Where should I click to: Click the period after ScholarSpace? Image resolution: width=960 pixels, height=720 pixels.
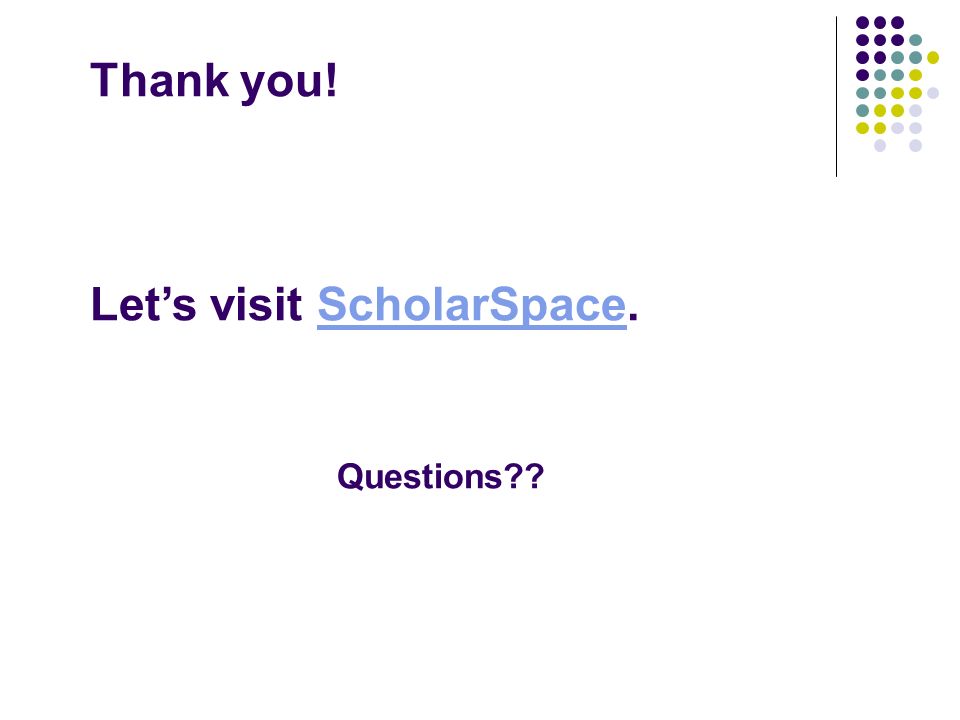point(633,317)
